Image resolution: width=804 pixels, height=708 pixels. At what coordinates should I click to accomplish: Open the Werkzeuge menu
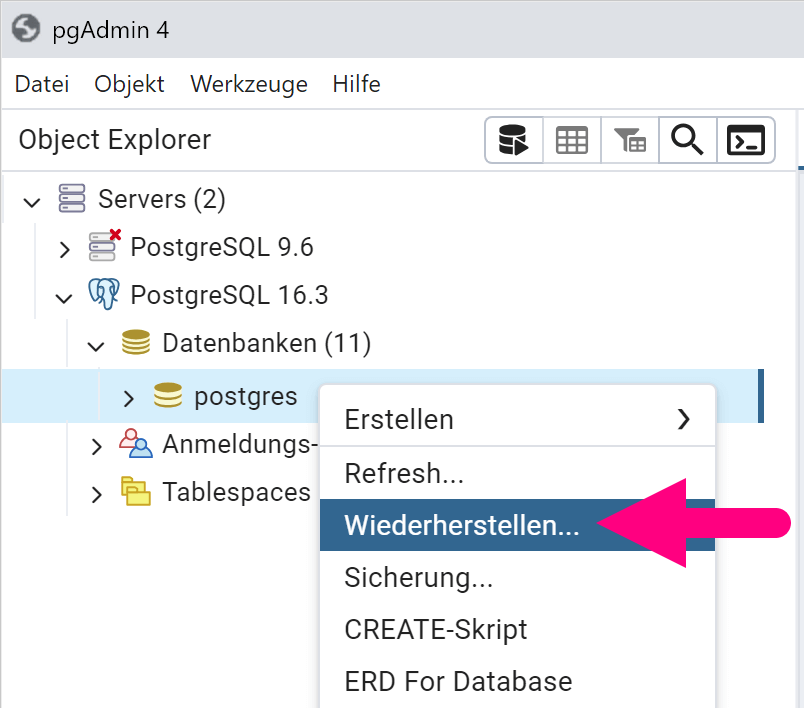coord(249,84)
